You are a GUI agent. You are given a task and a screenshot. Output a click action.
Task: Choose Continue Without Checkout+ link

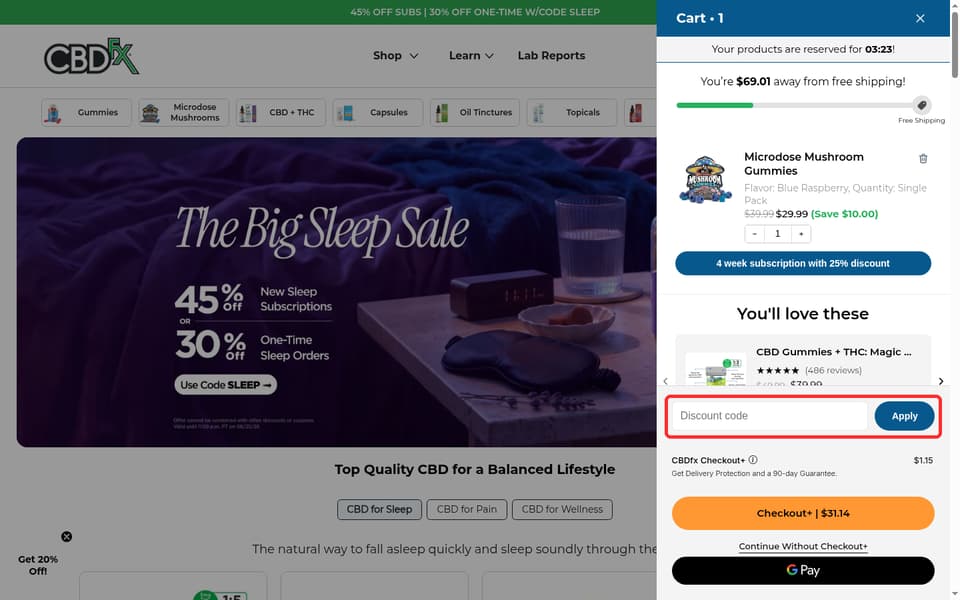click(803, 546)
